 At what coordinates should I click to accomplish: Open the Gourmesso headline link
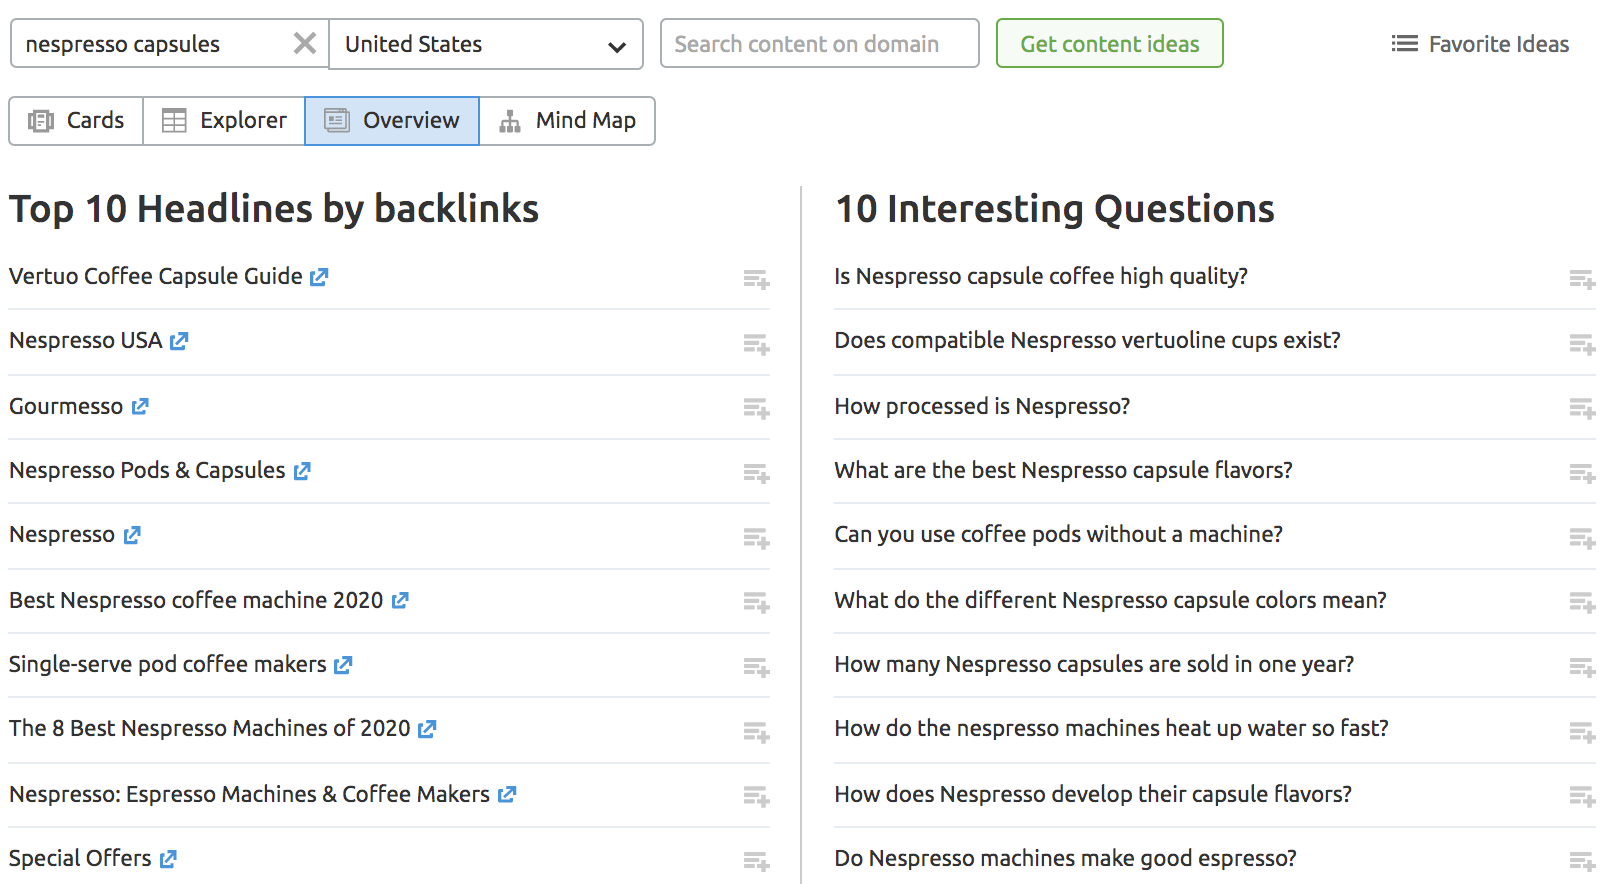tap(66, 407)
